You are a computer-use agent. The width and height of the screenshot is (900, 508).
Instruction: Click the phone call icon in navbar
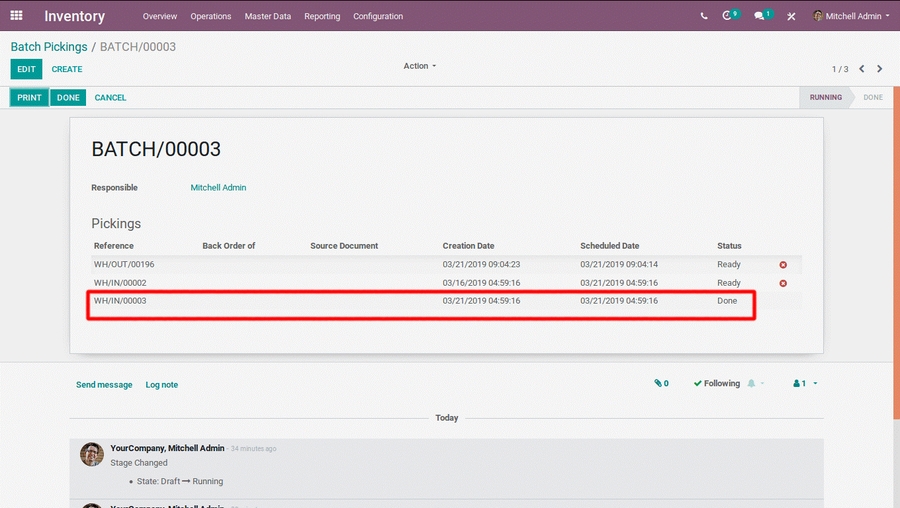(x=704, y=16)
